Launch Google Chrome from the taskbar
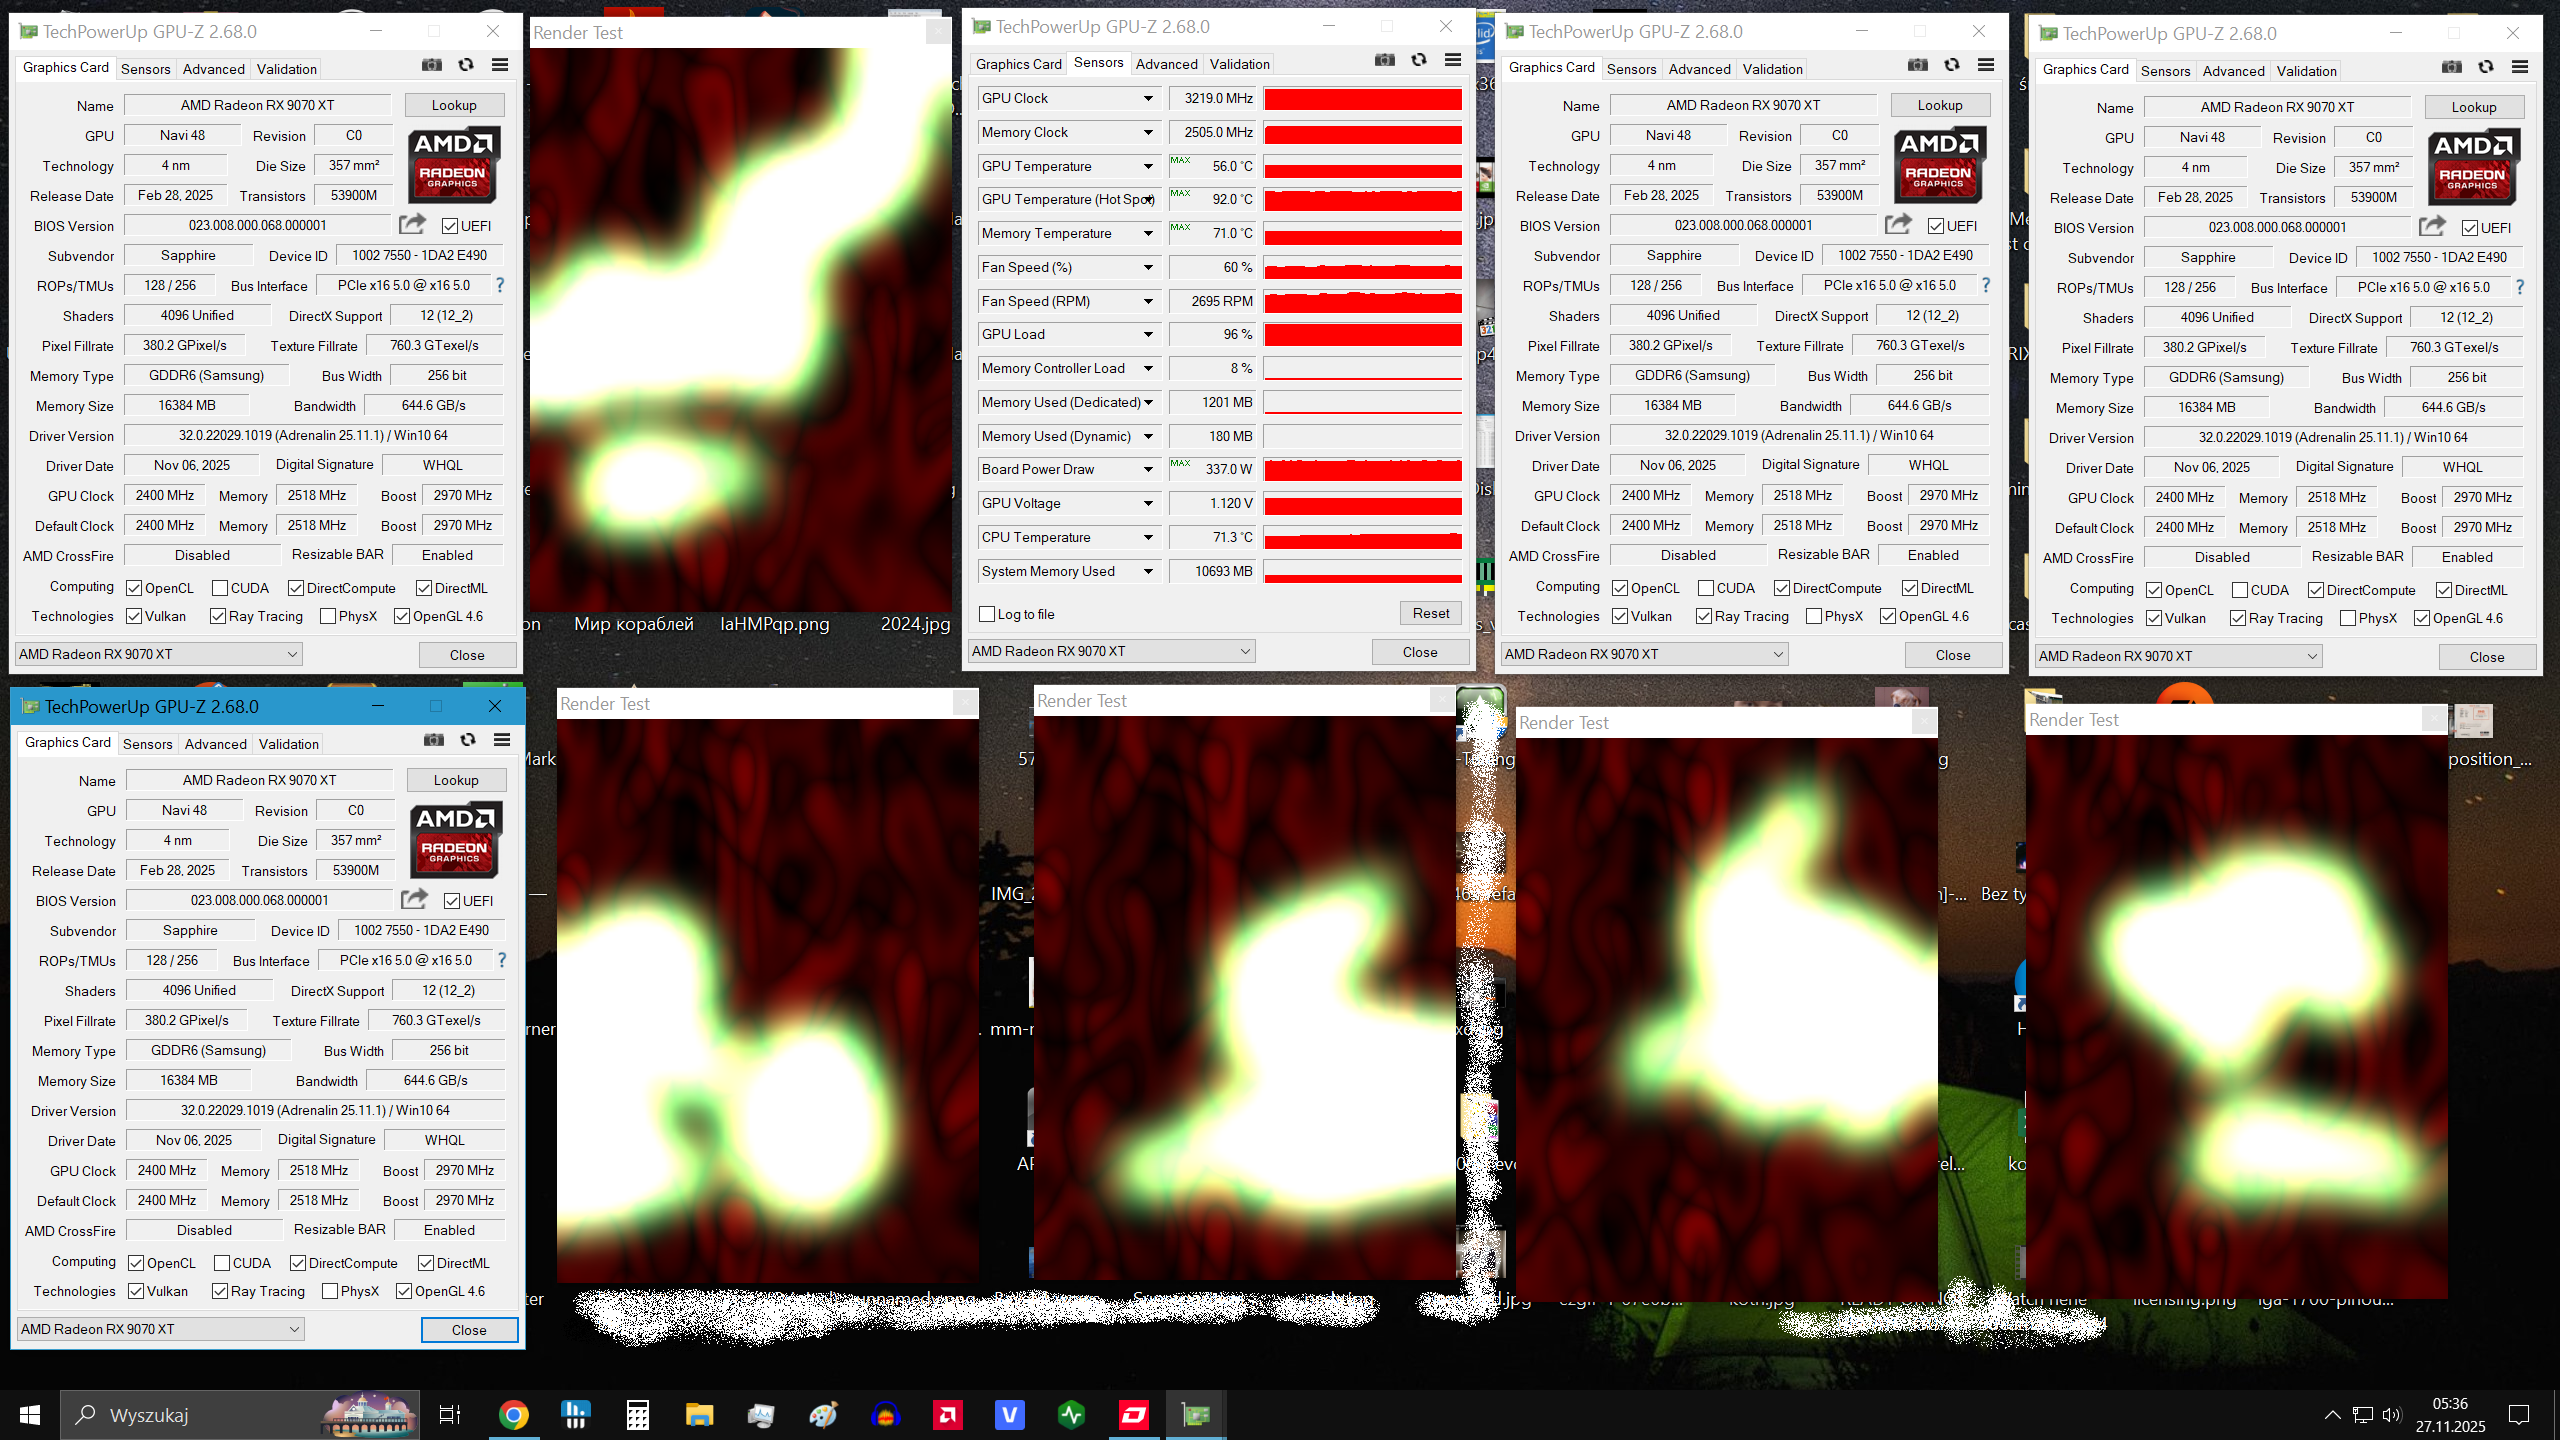The image size is (2560, 1440). click(x=513, y=1415)
